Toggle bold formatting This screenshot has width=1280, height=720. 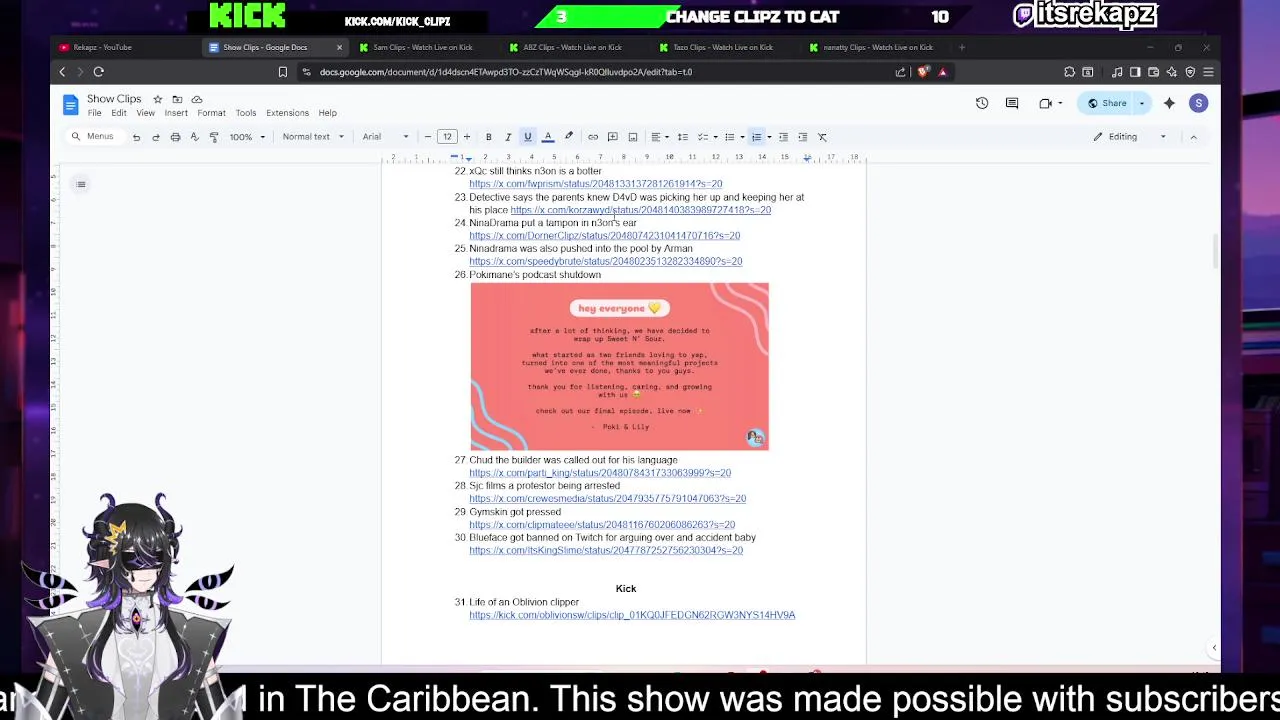pyautogui.click(x=488, y=137)
